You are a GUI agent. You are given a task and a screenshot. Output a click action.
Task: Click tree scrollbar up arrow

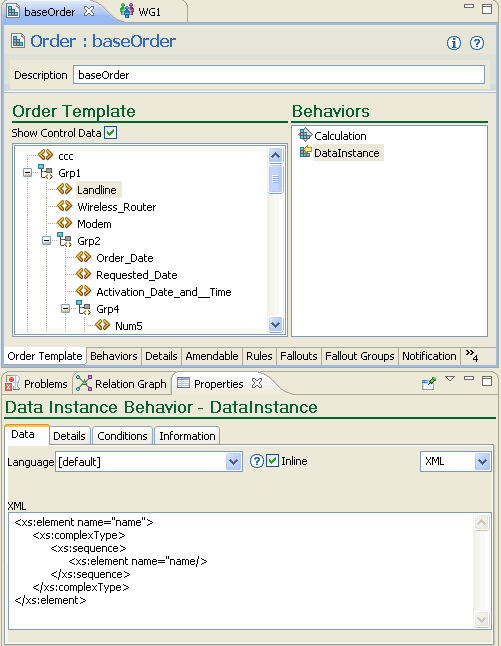click(275, 155)
